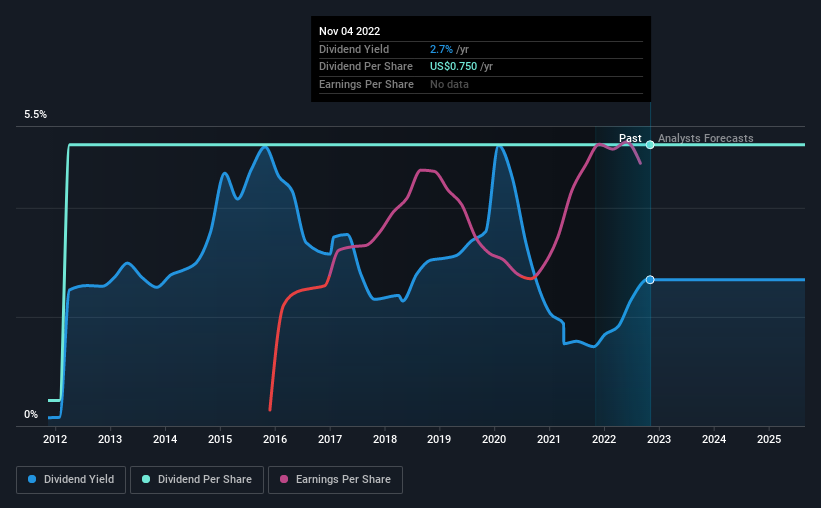Select 2020 on the x-axis
The height and width of the screenshot is (508, 821).
[495, 439]
